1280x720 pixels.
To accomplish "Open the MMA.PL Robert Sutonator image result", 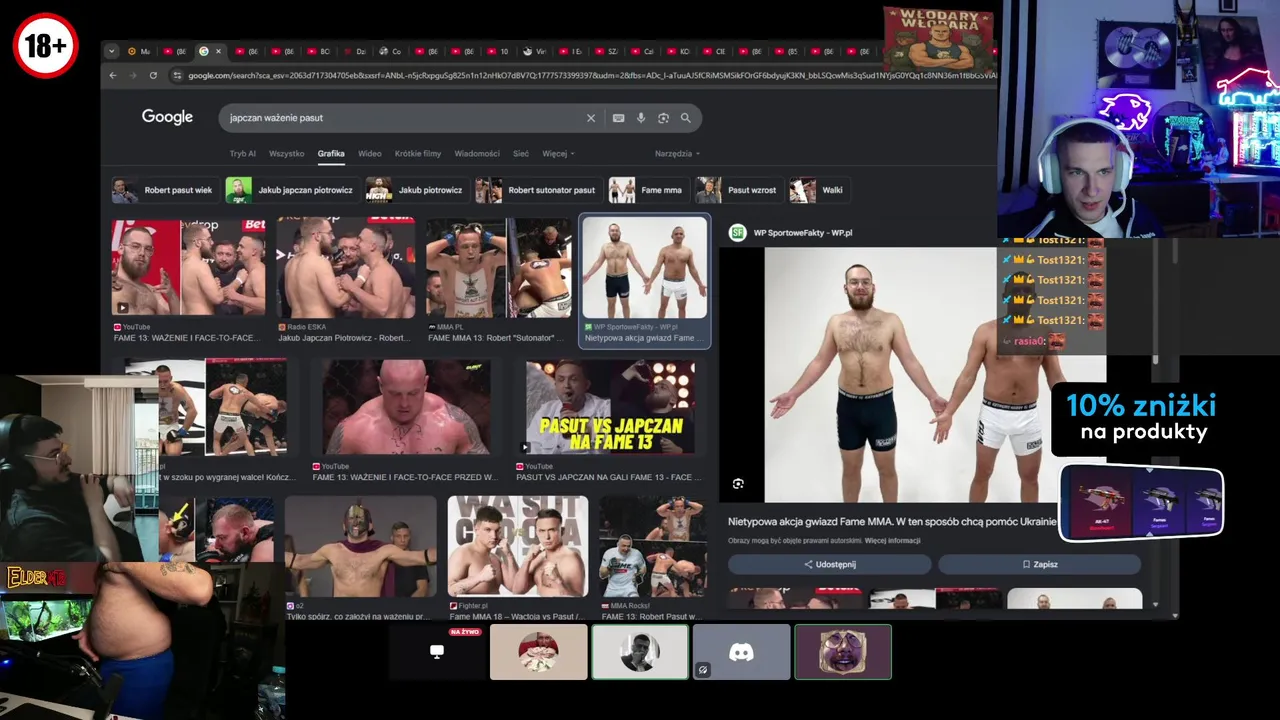I will (499, 268).
